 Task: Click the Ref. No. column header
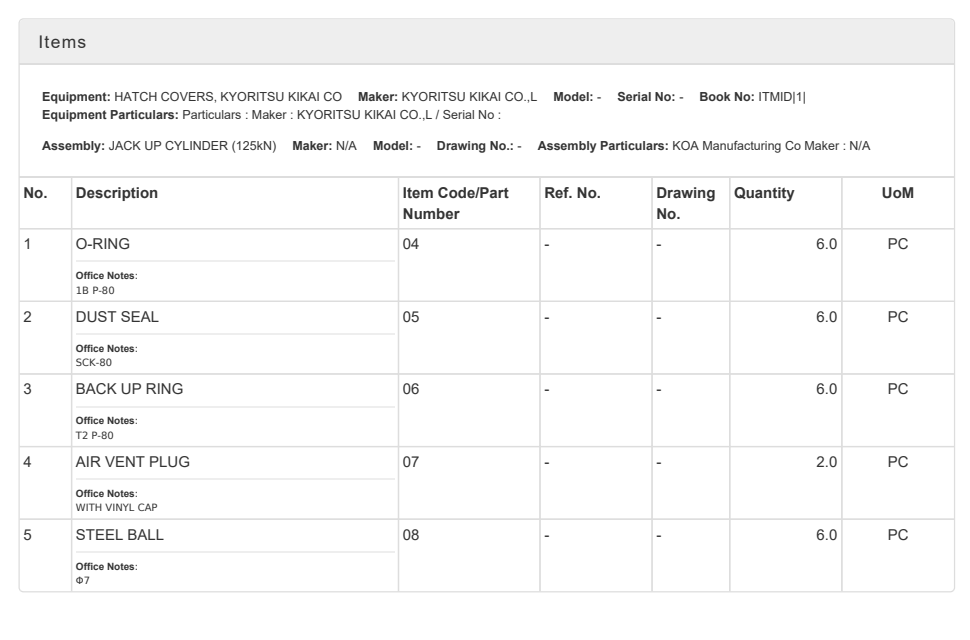(573, 194)
